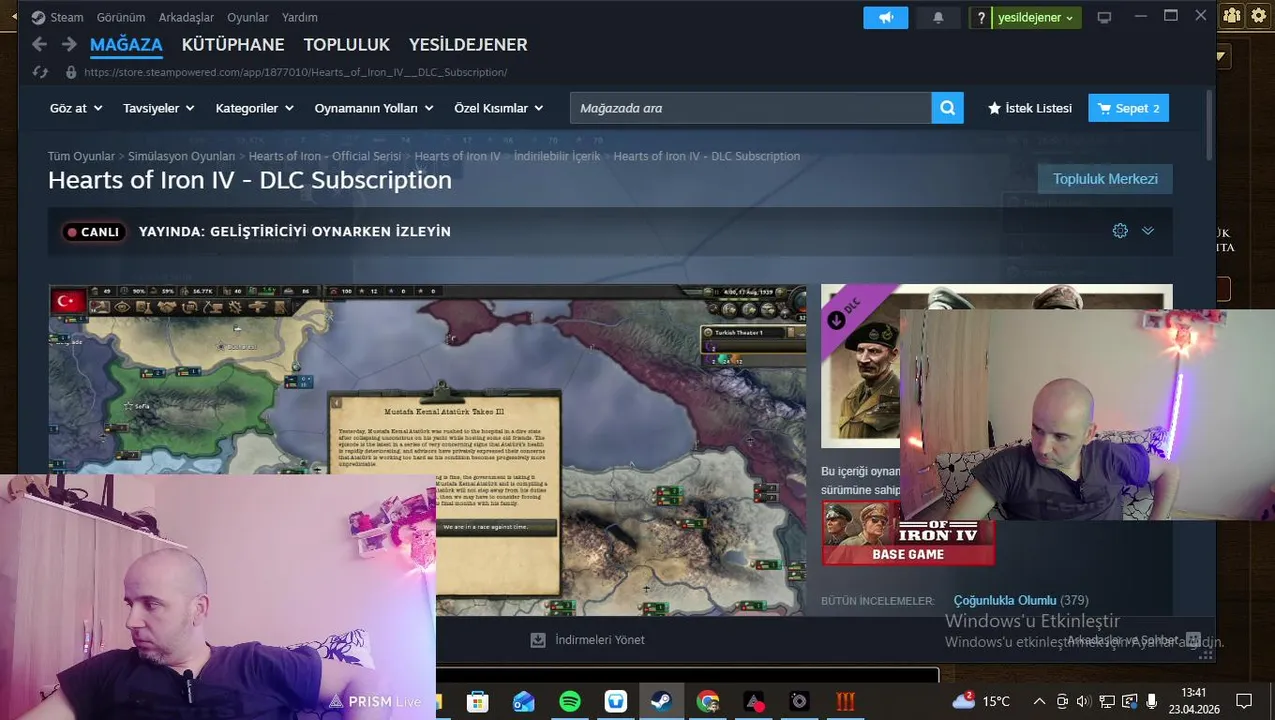This screenshot has height=720, width=1275.
Task: Click the store page URL address
Action: click(x=296, y=72)
